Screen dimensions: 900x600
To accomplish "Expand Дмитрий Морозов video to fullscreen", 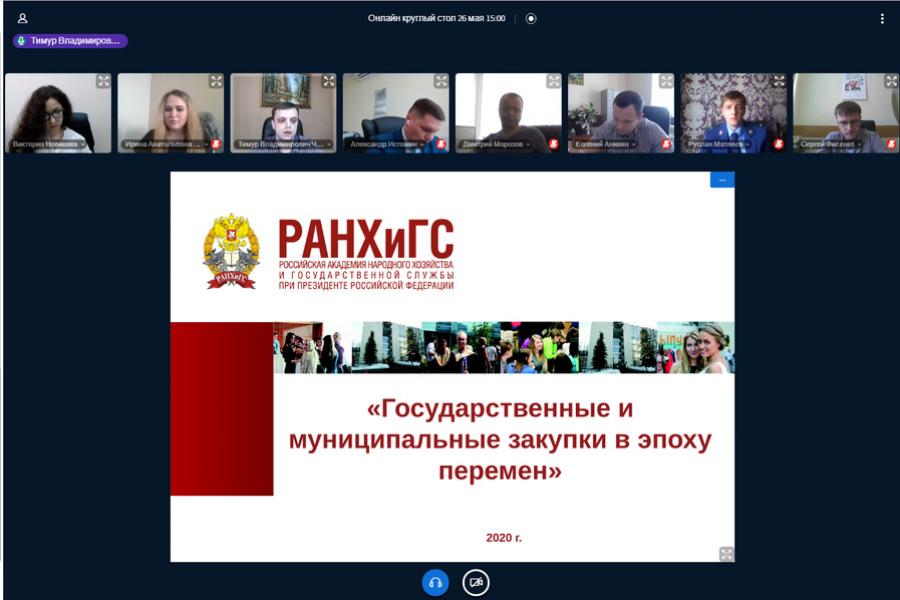I will coord(553,81).
